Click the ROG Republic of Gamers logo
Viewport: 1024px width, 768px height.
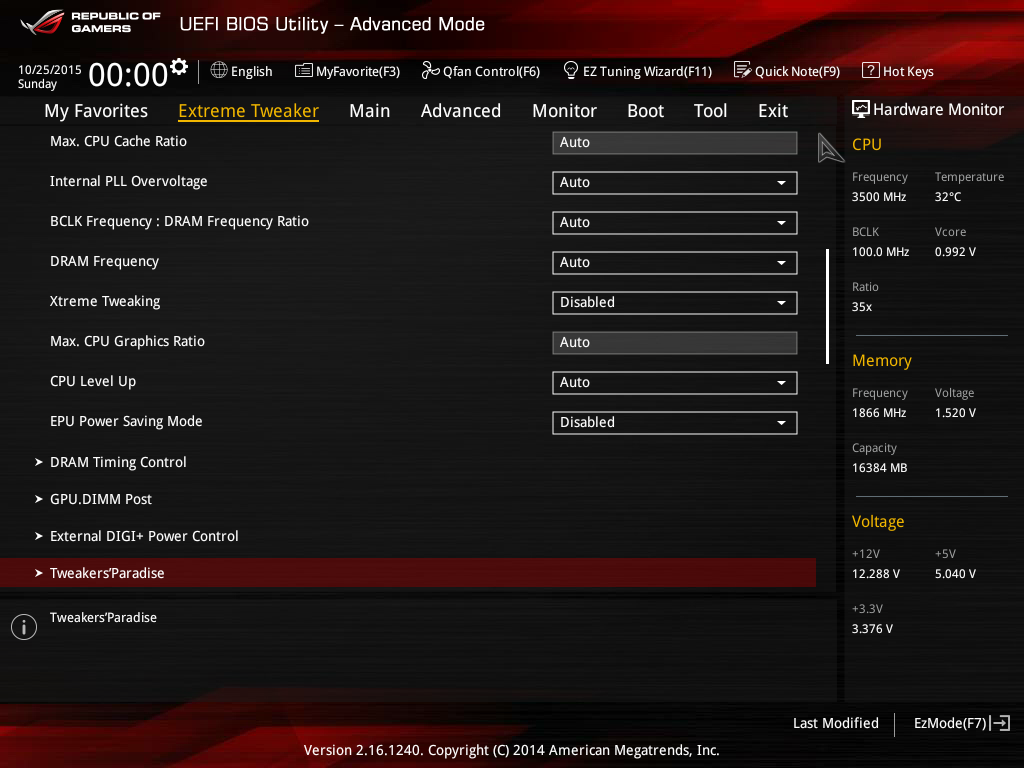point(90,22)
